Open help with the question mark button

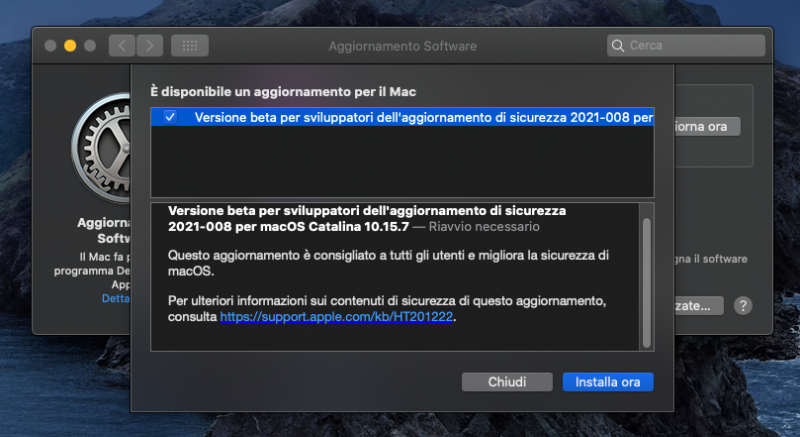click(743, 306)
